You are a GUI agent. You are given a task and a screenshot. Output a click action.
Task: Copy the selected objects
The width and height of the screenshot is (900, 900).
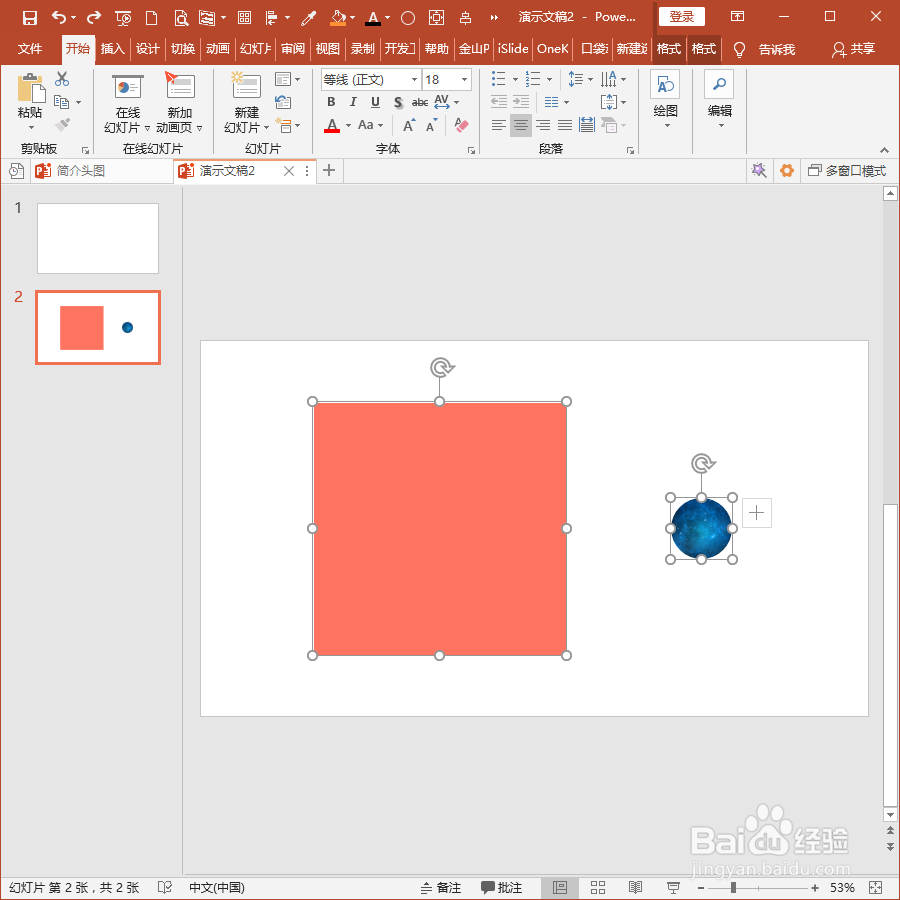pos(61,102)
